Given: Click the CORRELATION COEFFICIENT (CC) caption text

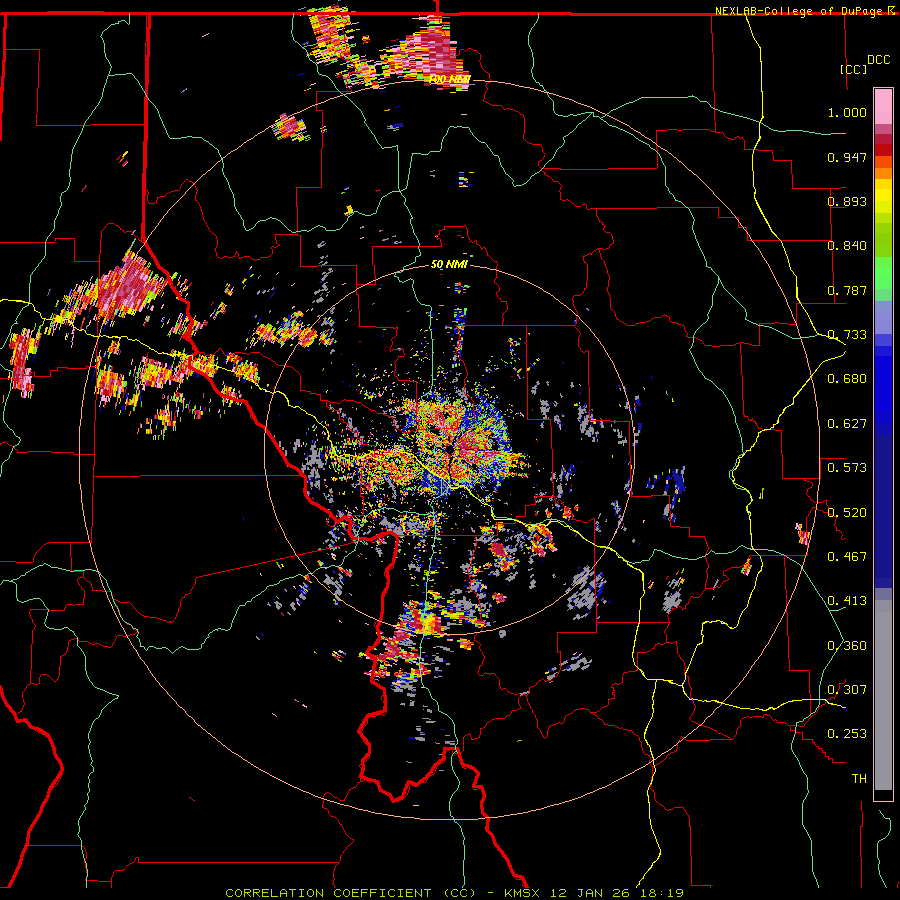Looking at the screenshot, I should (351, 893).
